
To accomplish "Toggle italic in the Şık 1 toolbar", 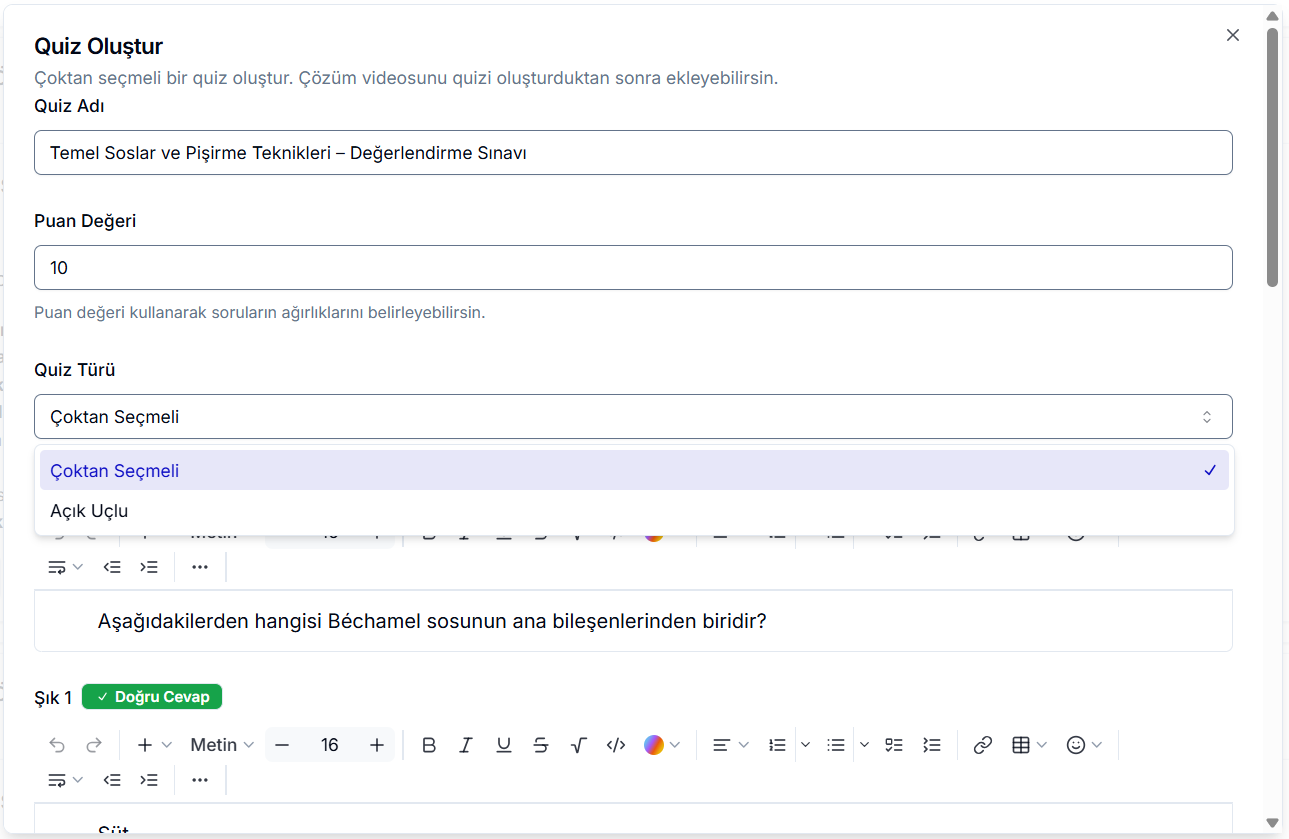I will point(466,745).
